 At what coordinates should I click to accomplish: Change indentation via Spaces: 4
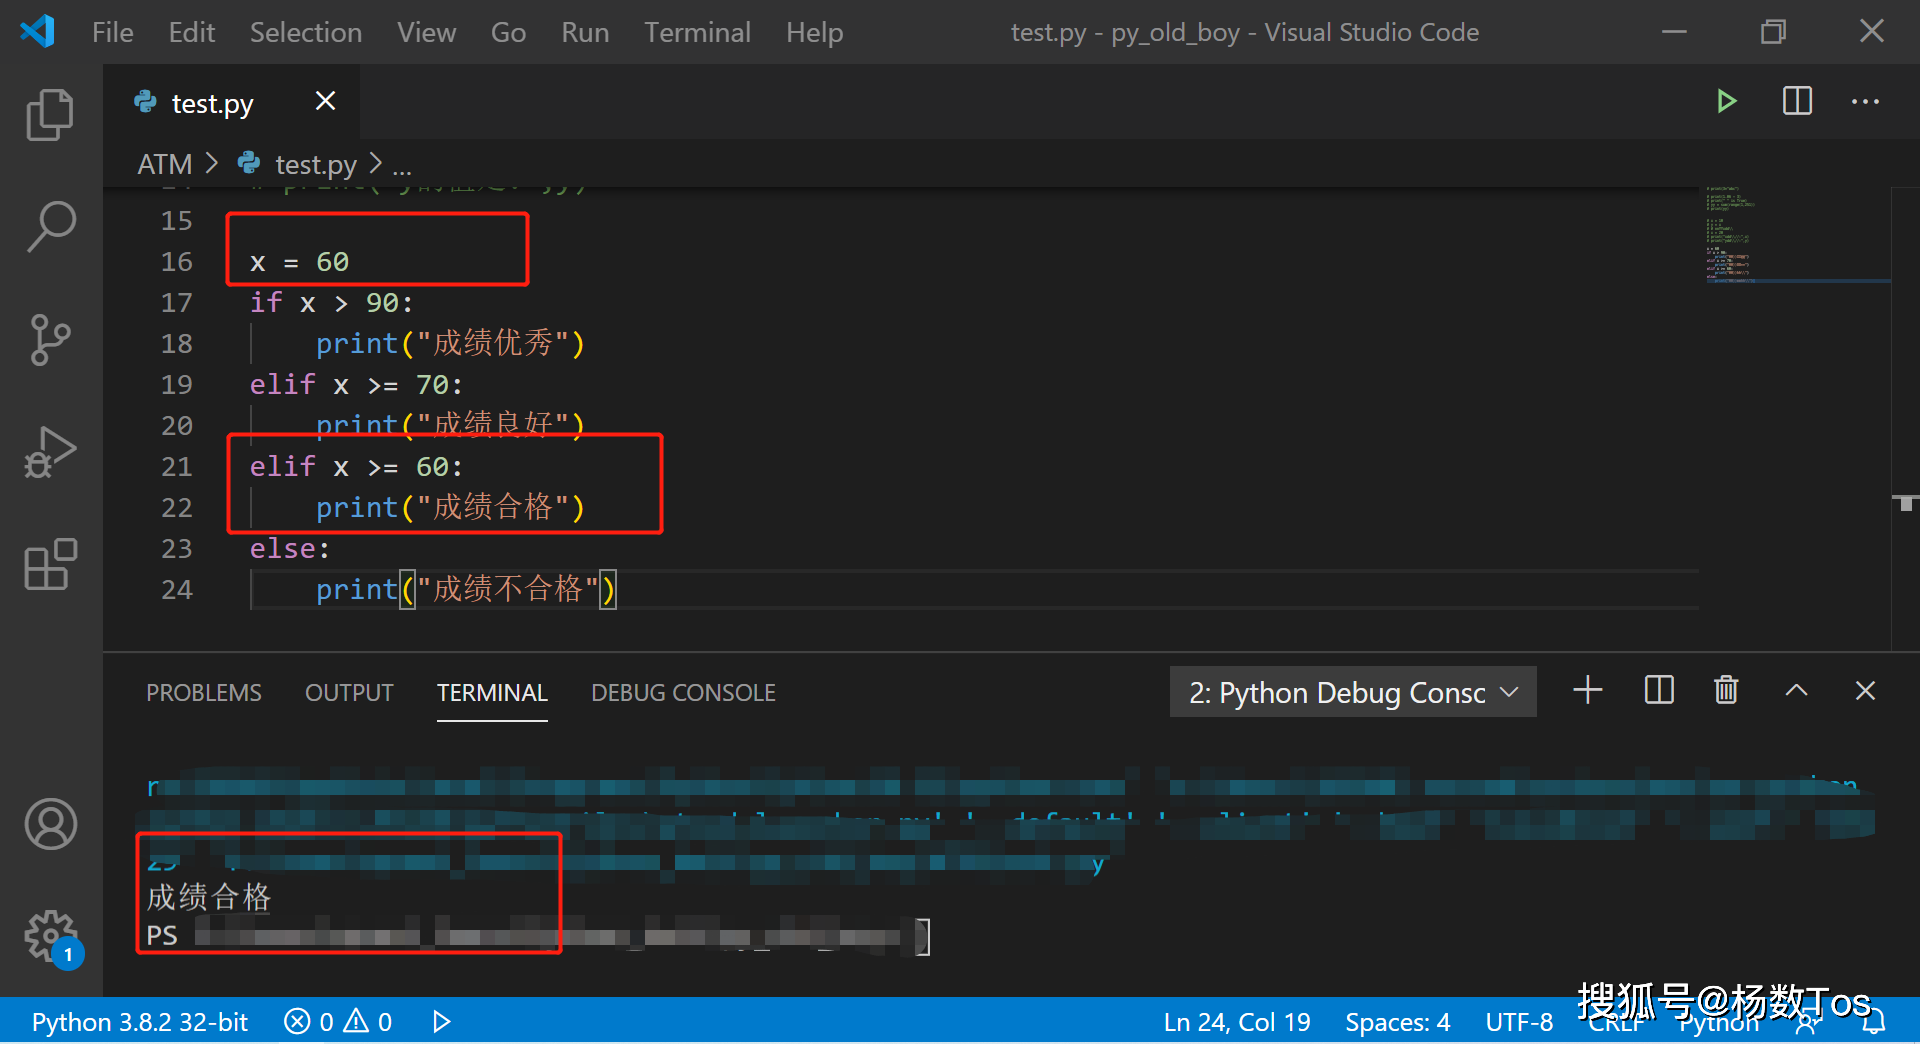1397,1022
